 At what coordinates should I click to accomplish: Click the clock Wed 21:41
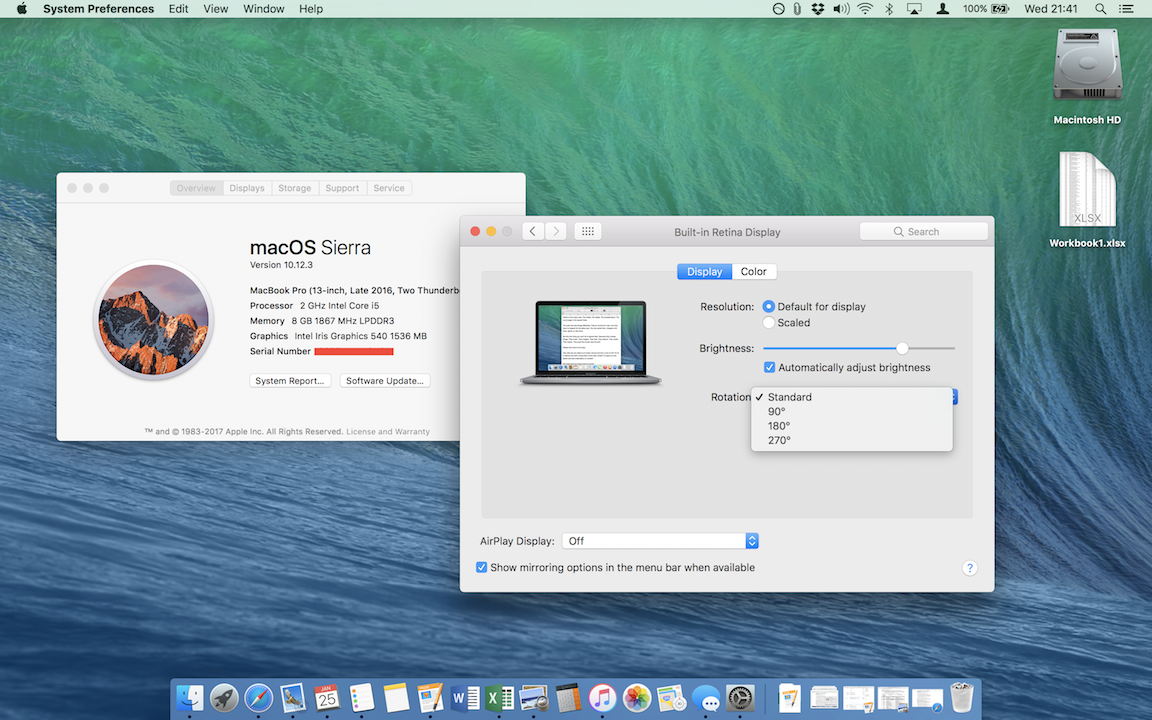(x=1051, y=9)
